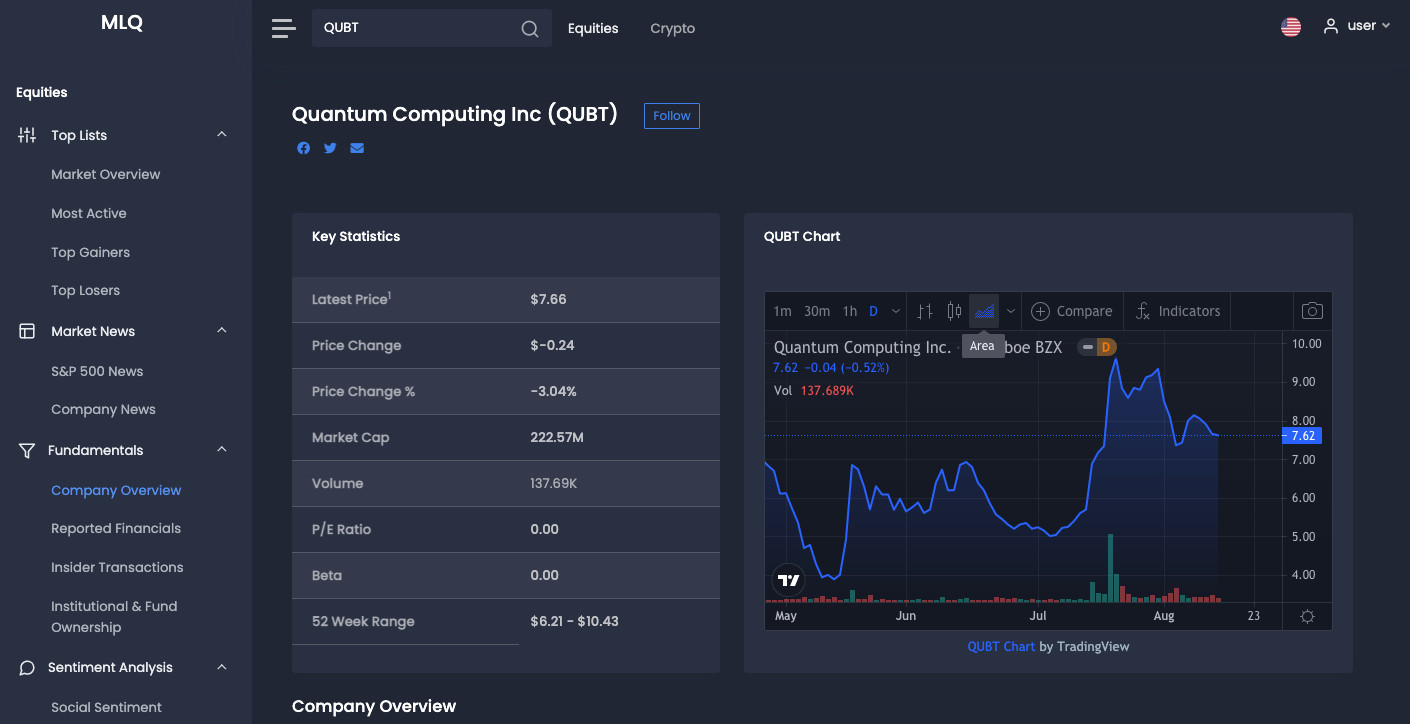Select the 1h chart interval
The image size is (1410, 724).
(850, 311)
